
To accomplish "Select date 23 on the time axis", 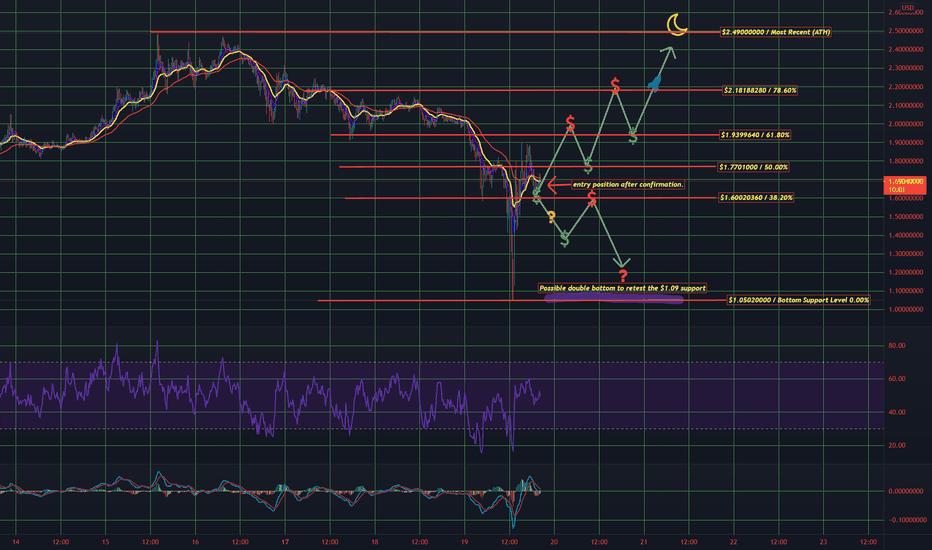I will click(823, 542).
